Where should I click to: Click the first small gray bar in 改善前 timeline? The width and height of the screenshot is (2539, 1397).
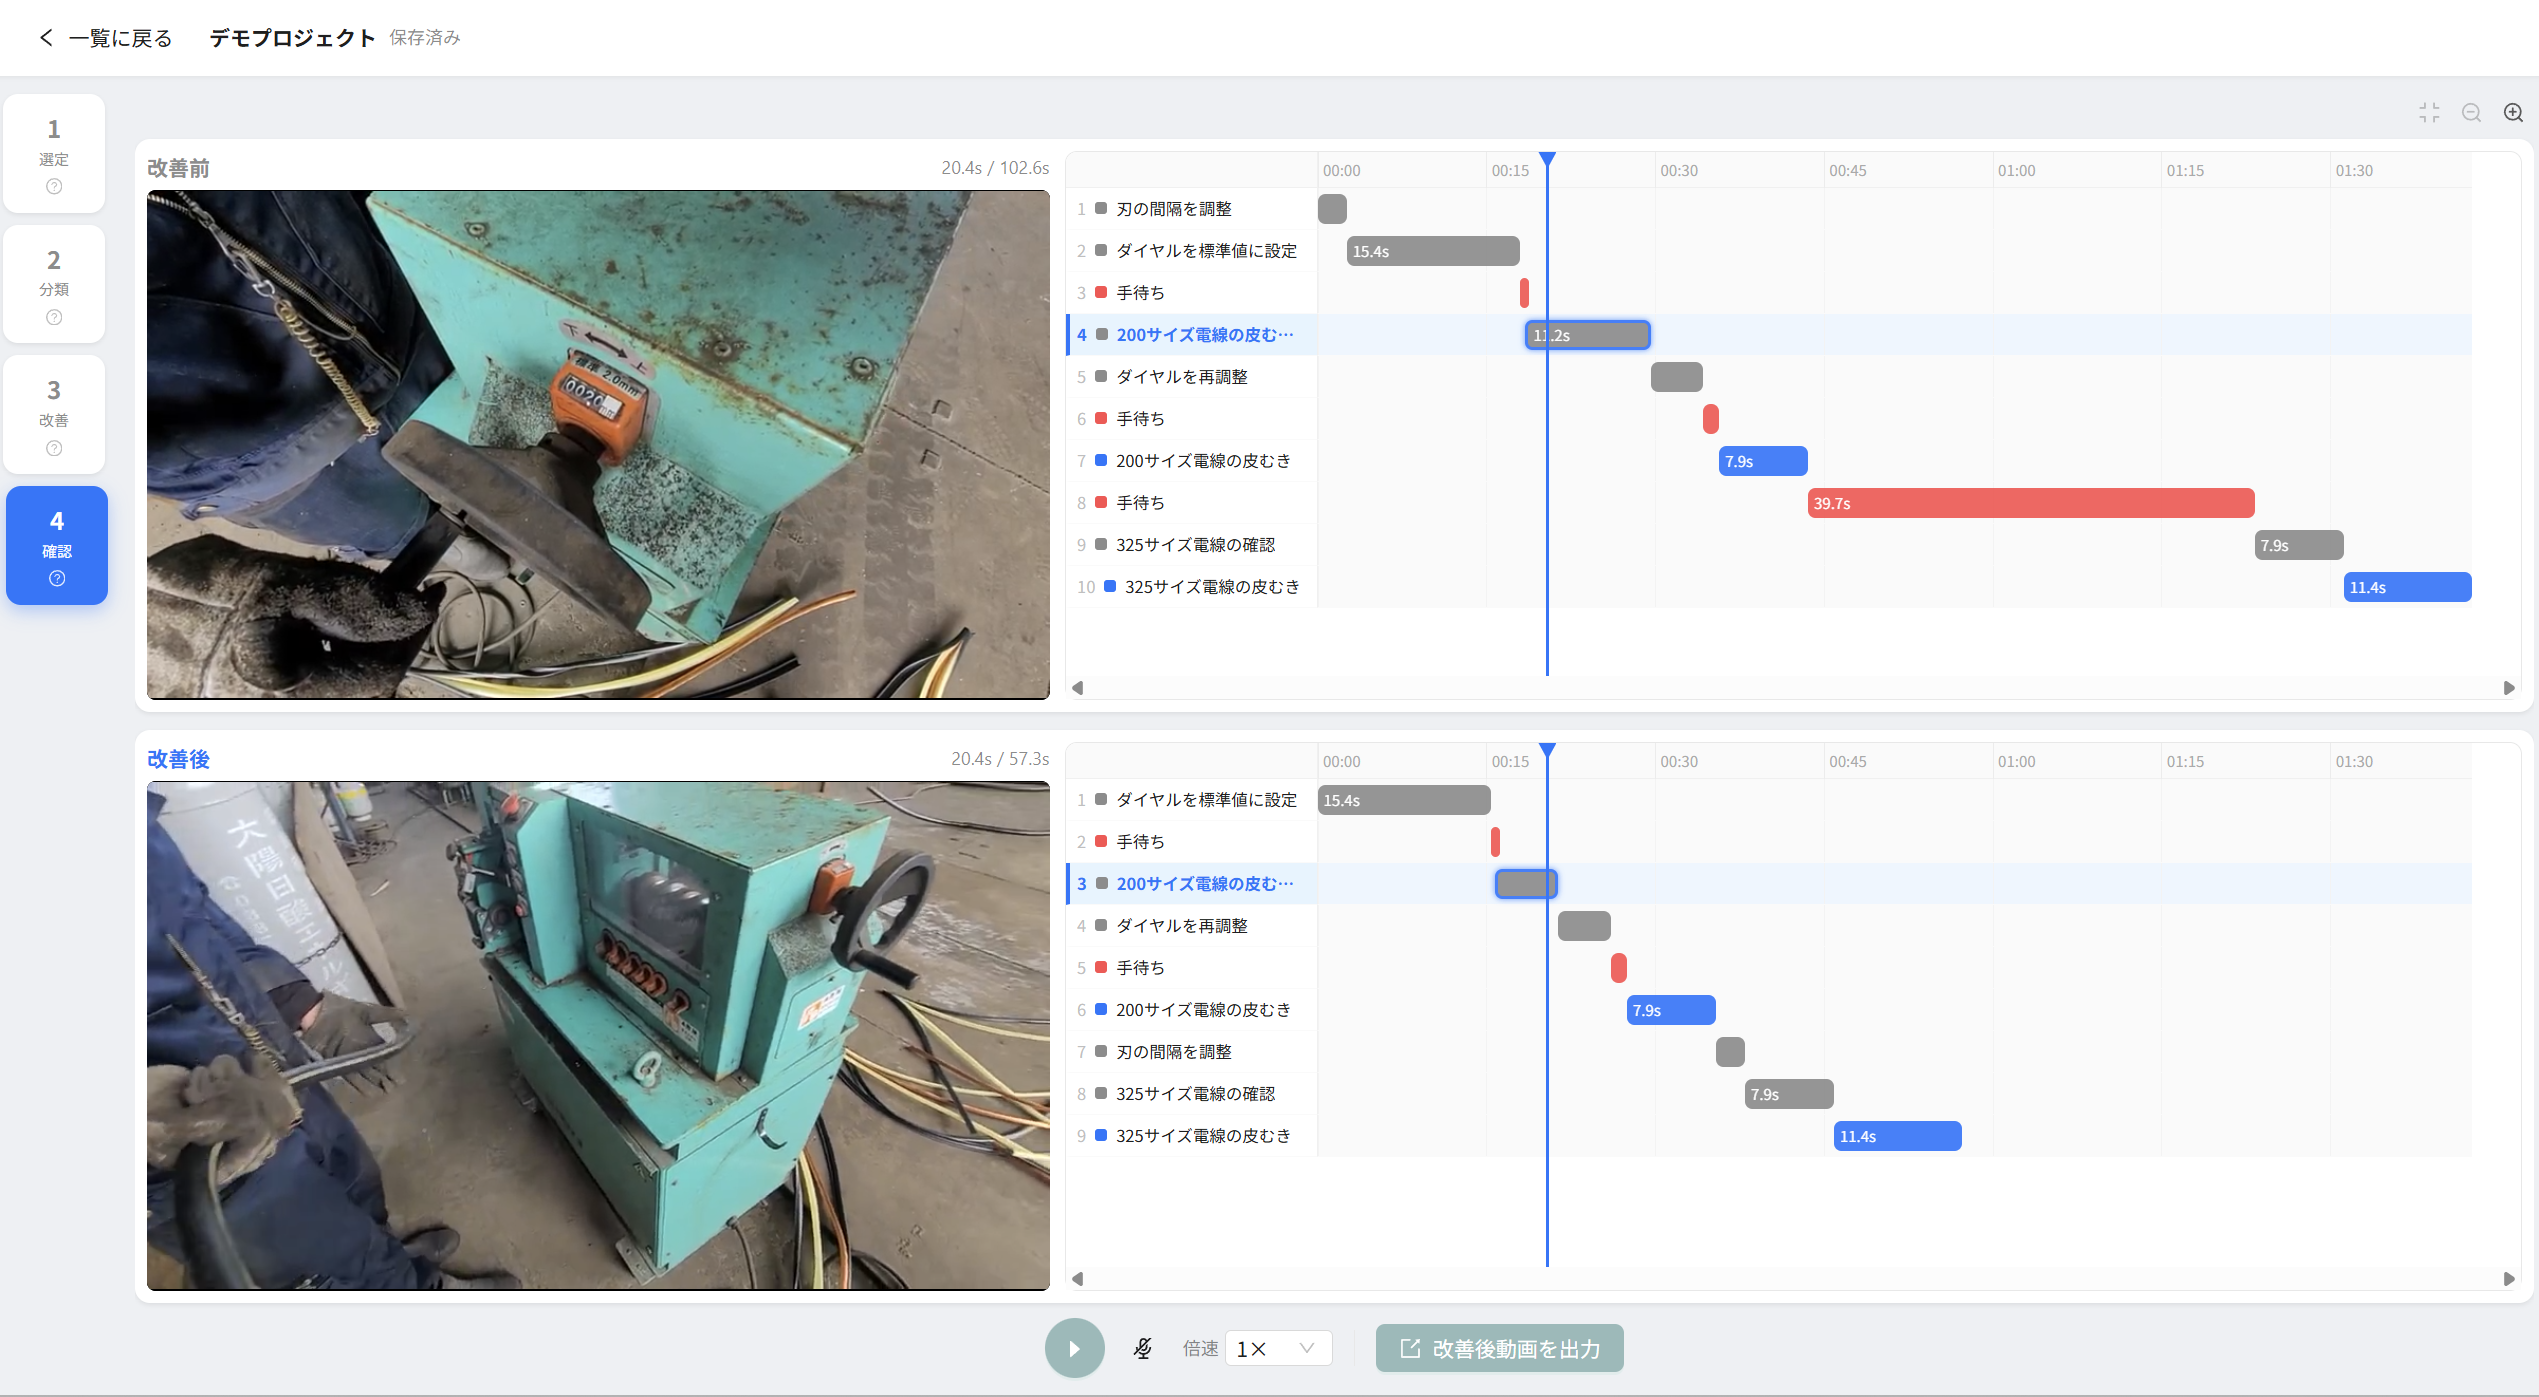coord(1332,209)
